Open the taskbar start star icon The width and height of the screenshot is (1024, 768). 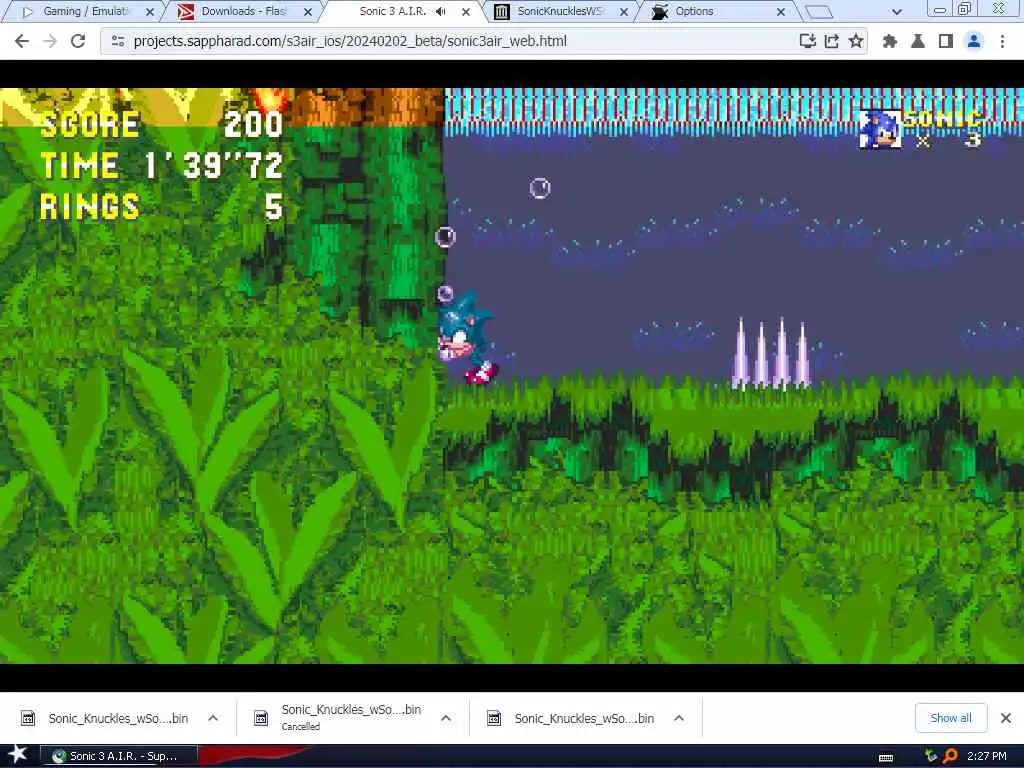[x=17, y=755]
